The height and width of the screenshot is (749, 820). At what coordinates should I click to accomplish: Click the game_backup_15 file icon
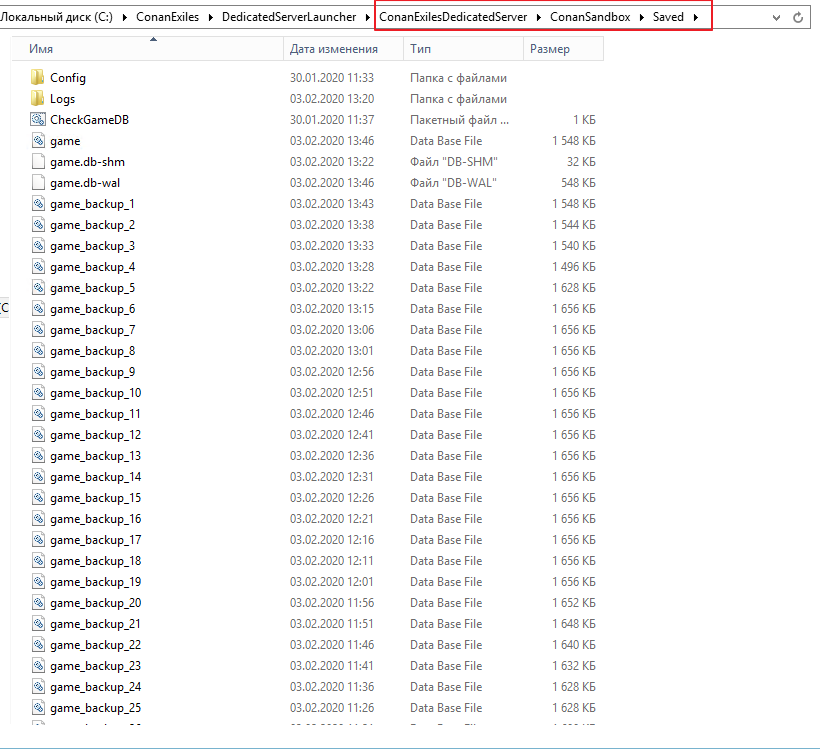point(38,498)
